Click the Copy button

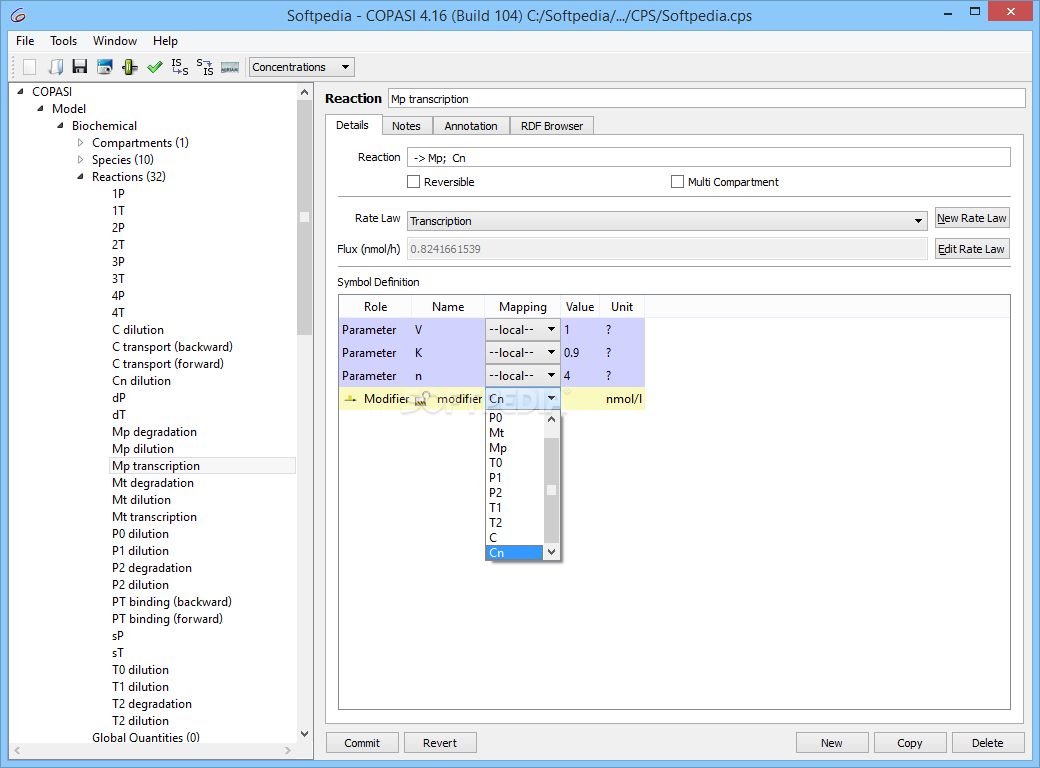click(909, 743)
